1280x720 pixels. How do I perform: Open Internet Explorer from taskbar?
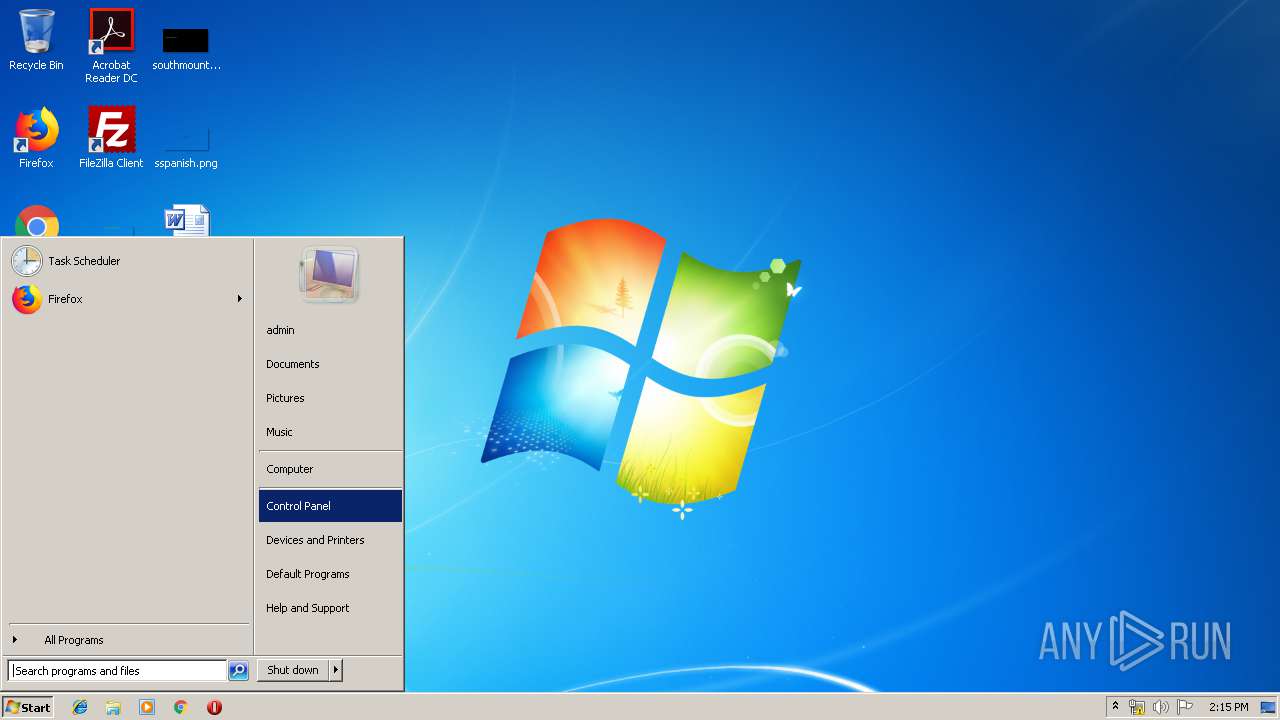point(80,707)
